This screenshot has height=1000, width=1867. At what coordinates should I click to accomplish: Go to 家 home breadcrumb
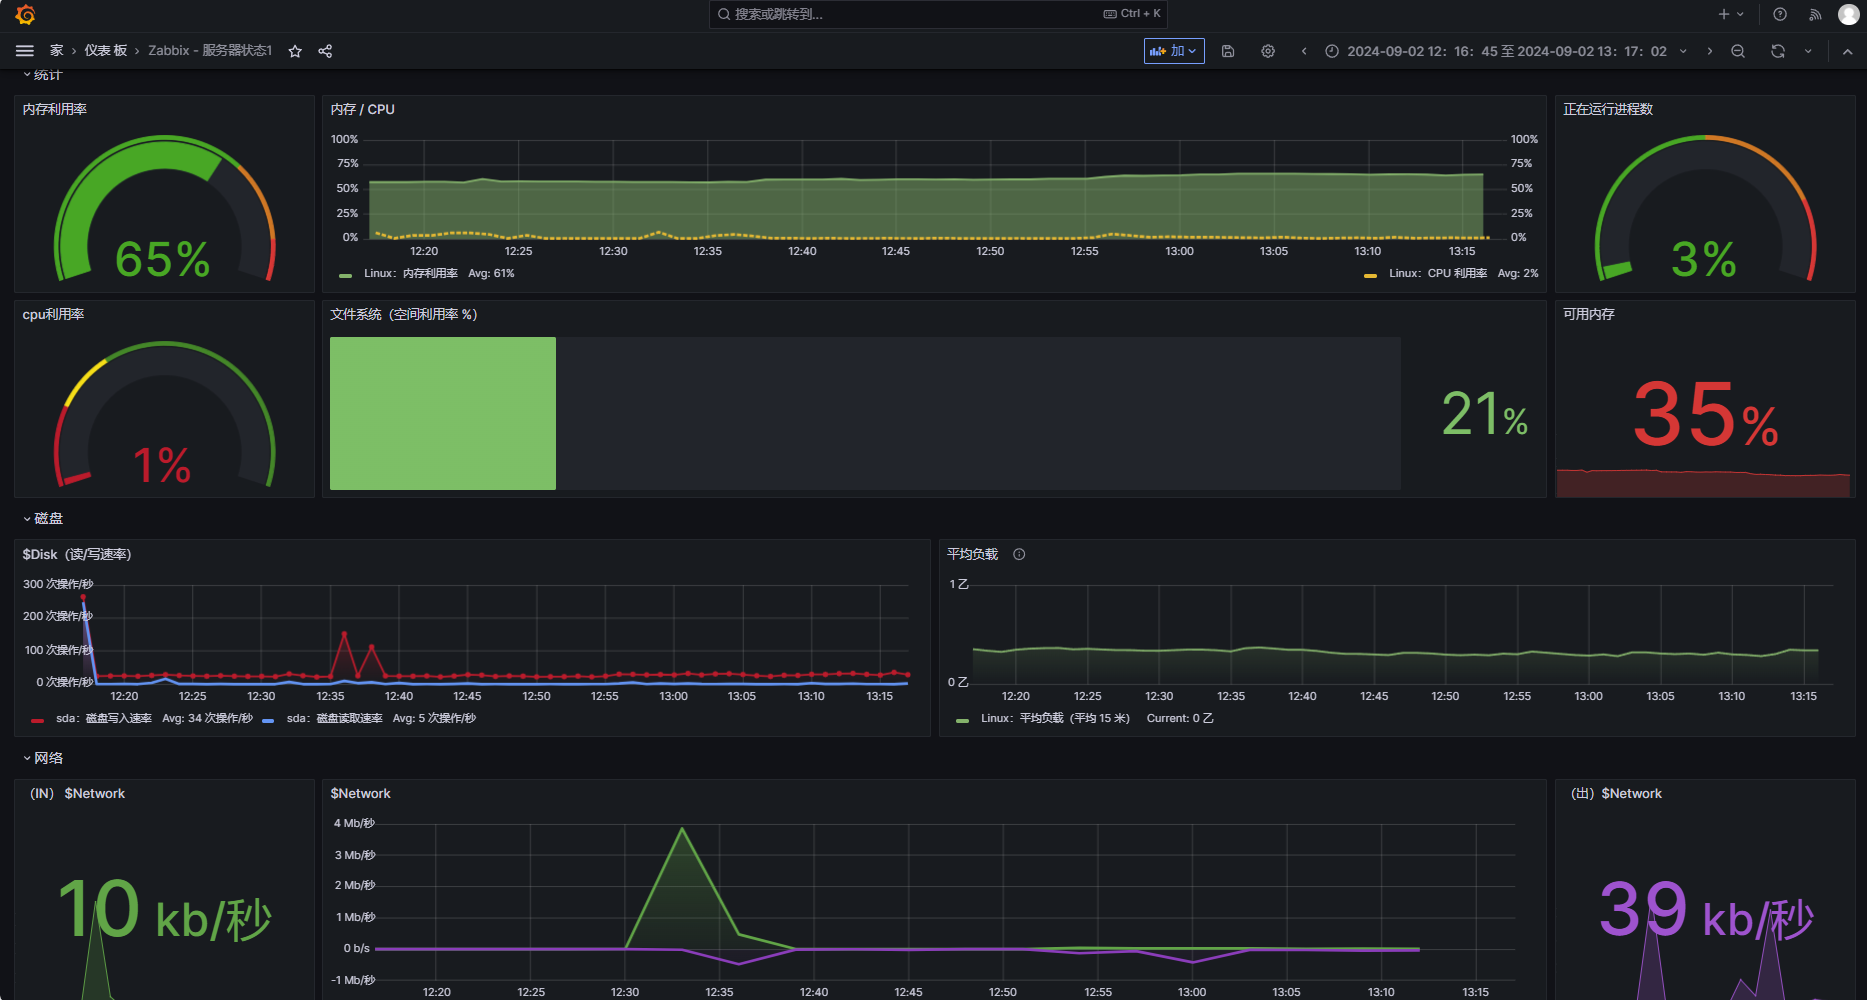(57, 51)
